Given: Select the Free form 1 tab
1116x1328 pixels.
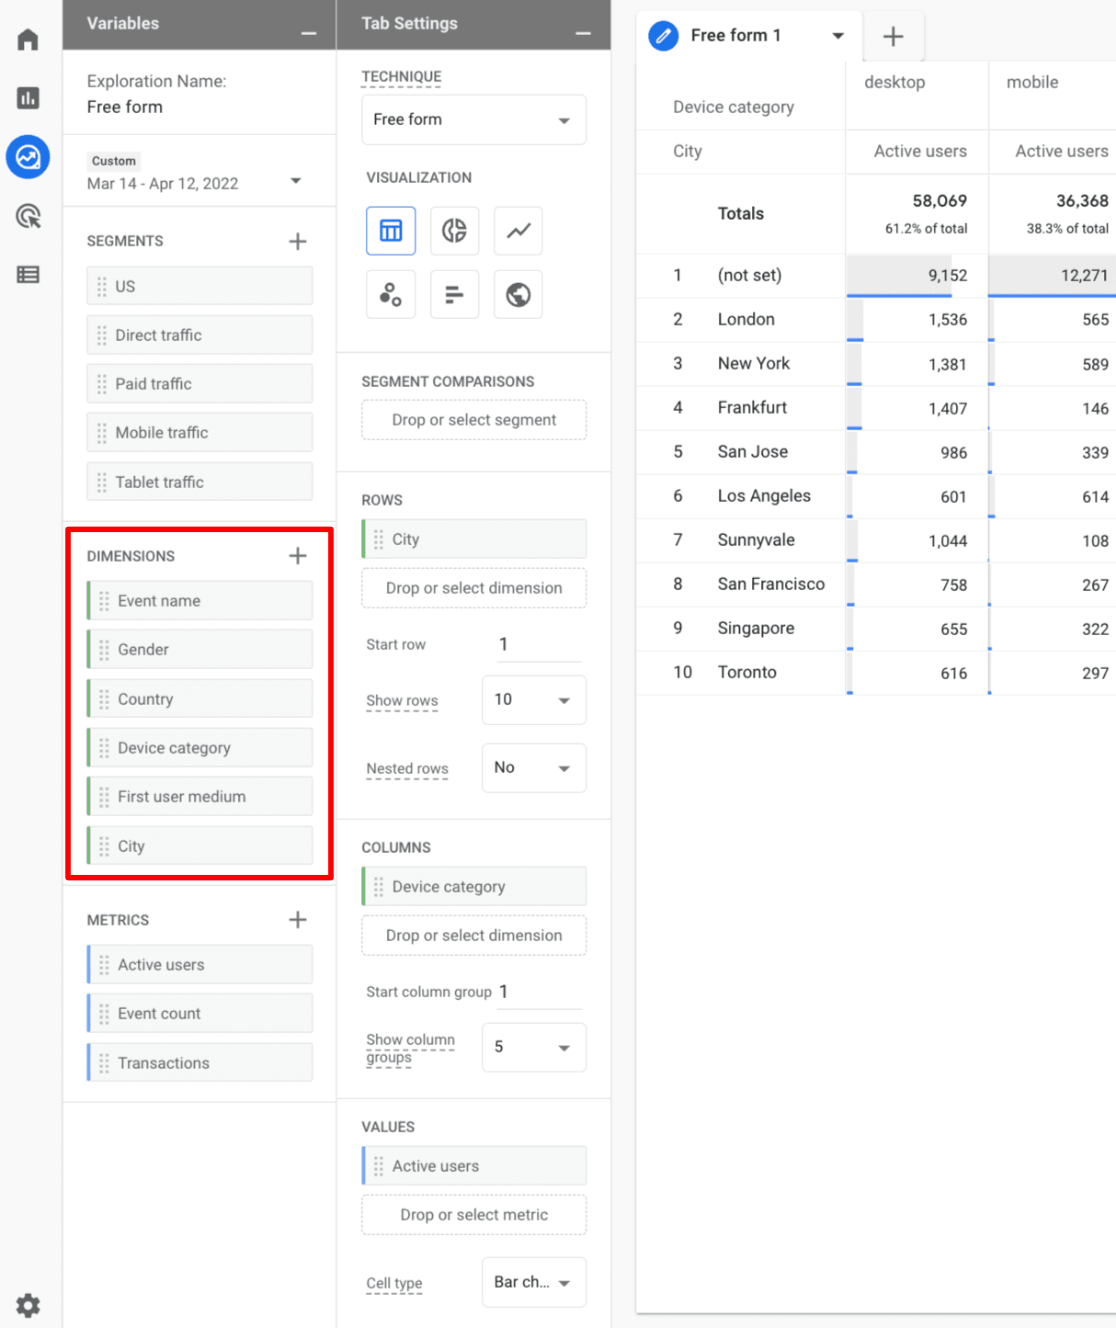Looking at the screenshot, I should (x=736, y=35).
